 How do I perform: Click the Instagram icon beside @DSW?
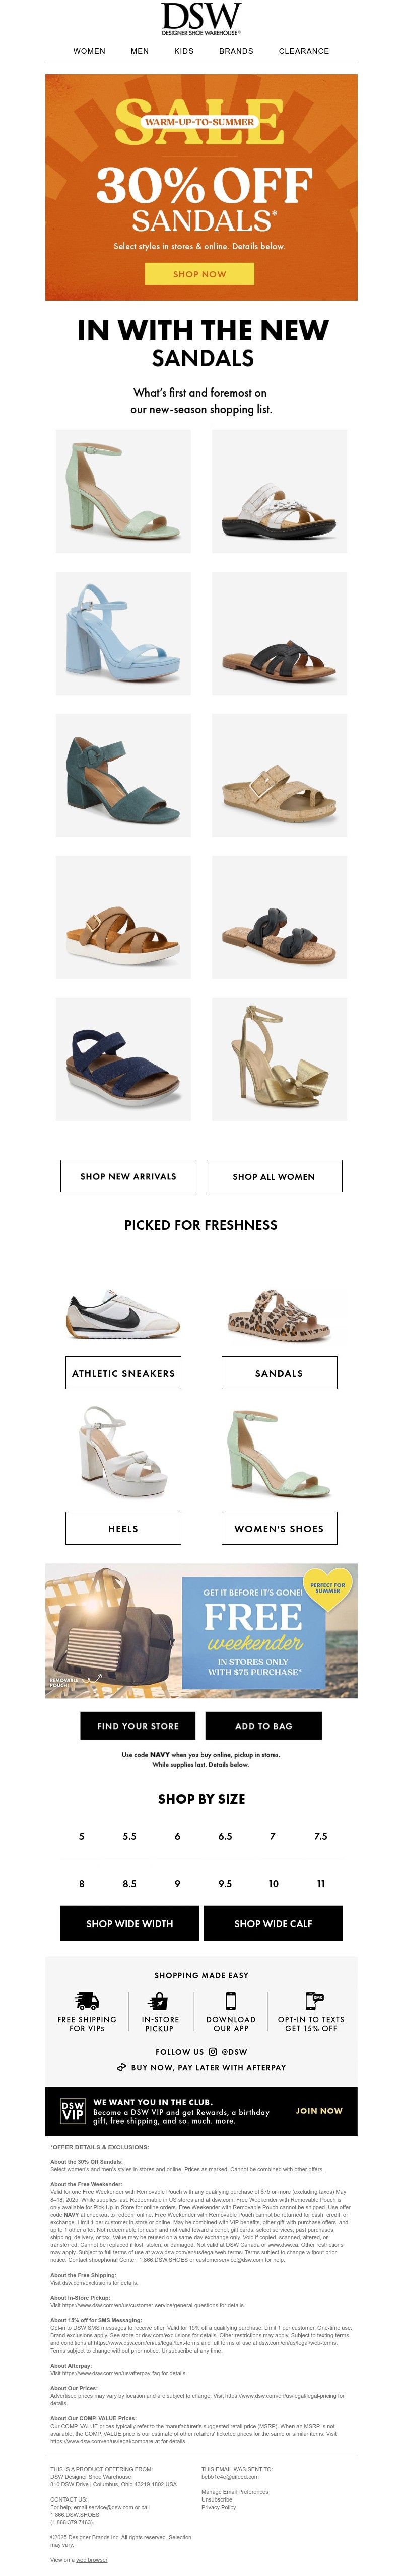(212, 2051)
